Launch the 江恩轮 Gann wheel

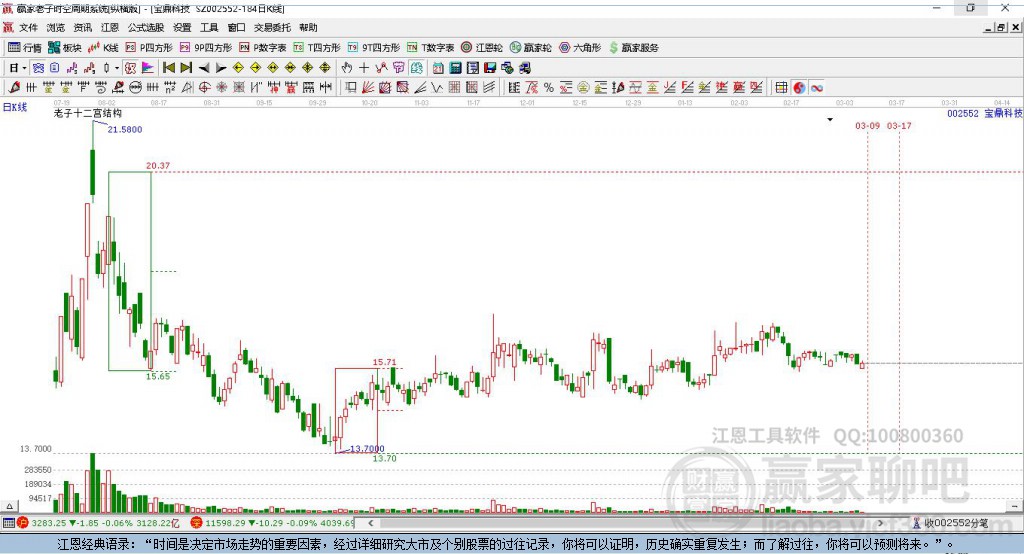click(x=482, y=48)
